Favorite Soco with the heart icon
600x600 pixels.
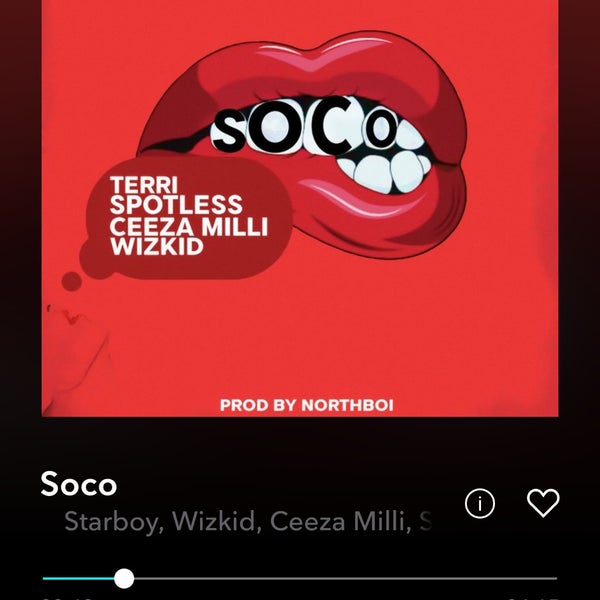tap(543, 503)
